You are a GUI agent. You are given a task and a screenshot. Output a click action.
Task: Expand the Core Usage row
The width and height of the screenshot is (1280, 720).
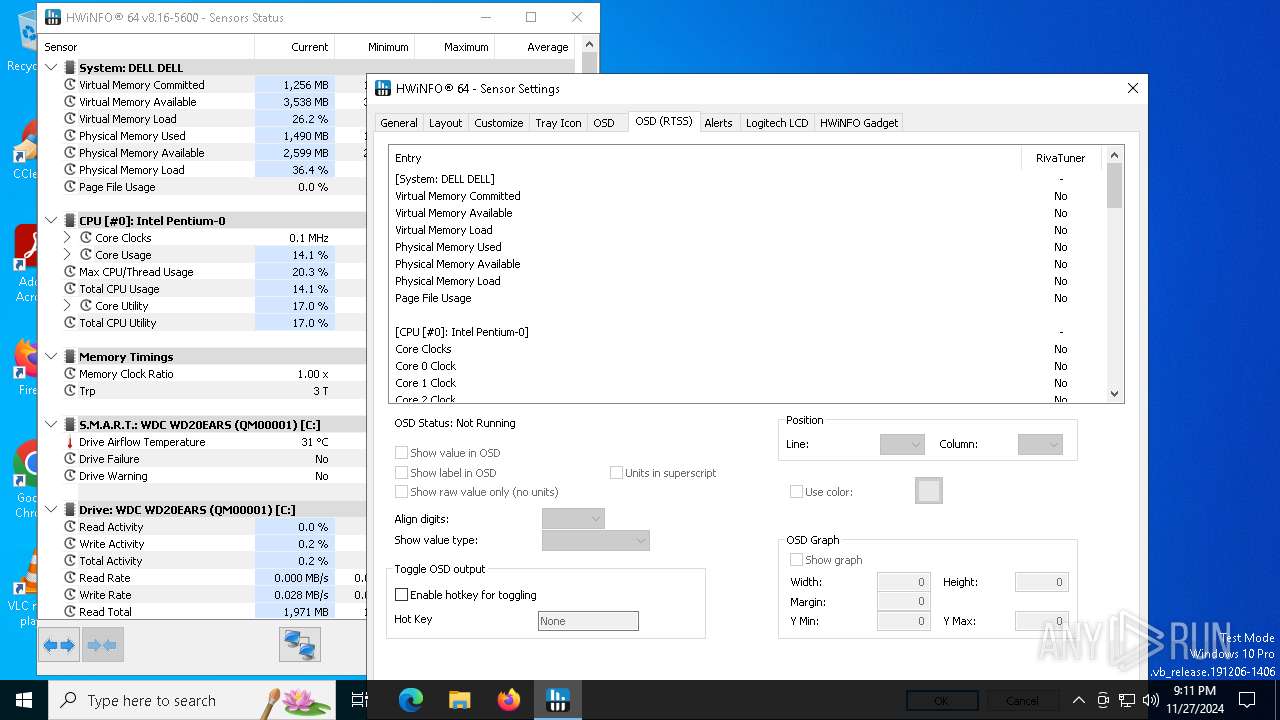pos(67,255)
